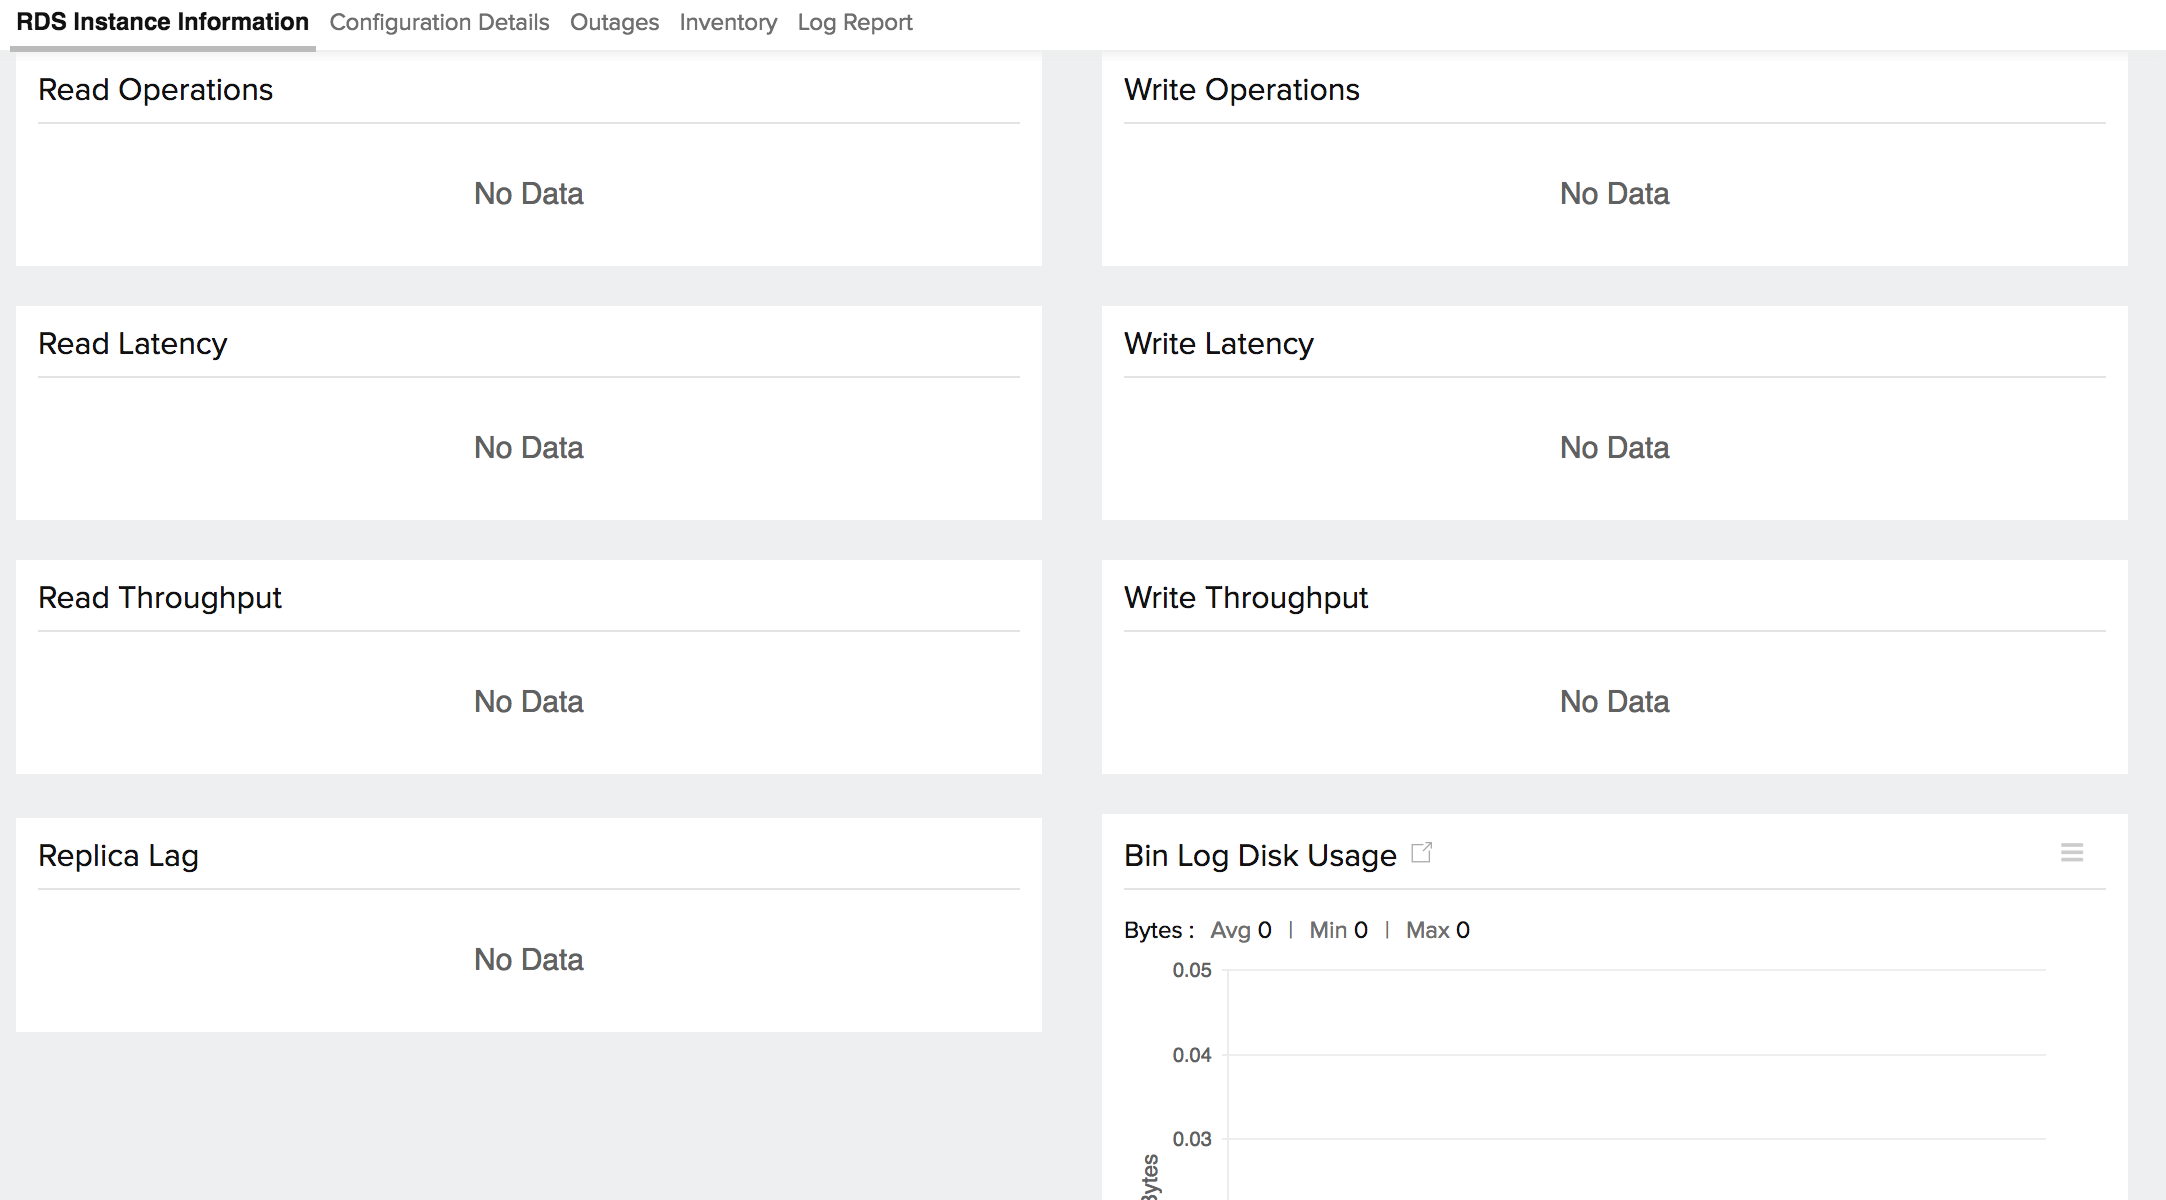Screen dimensions: 2166x1200
Task: Click the RDS Instance Information tab
Action: pos(162,22)
